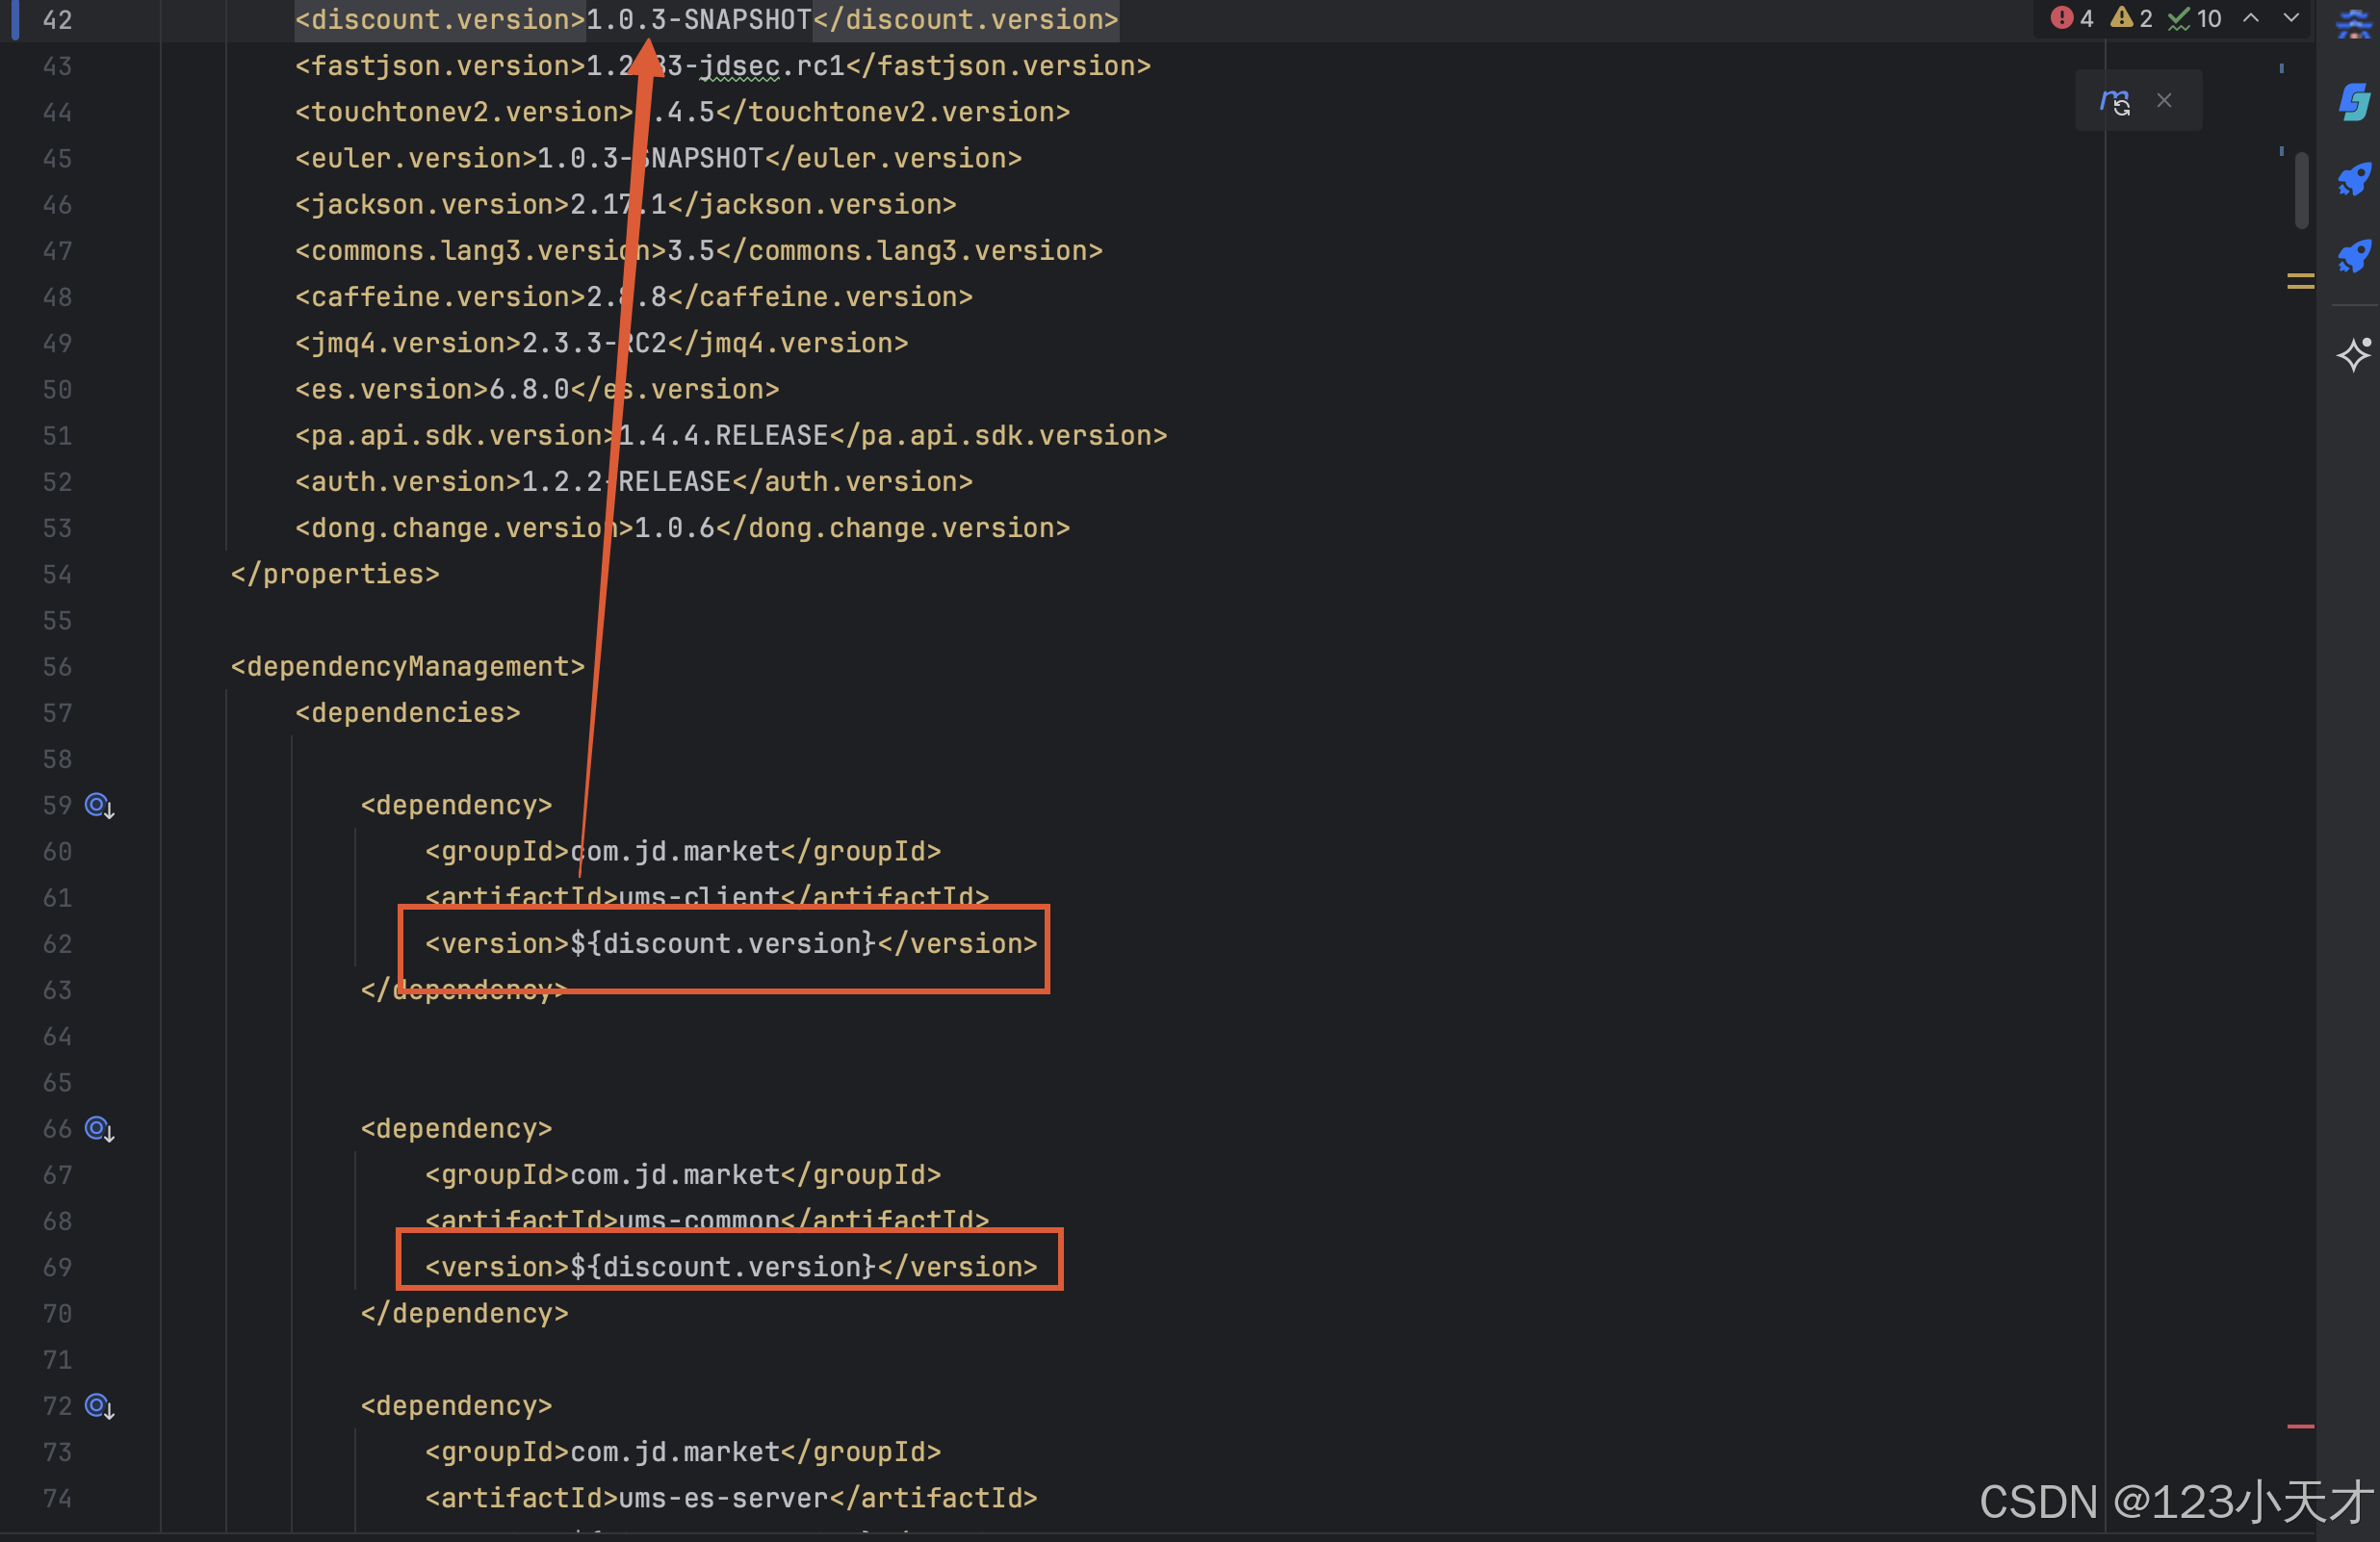The height and width of the screenshot is (1542, 2380).
Task: Jump to previous highlighted problem arrow
Action: [2251, 18]
